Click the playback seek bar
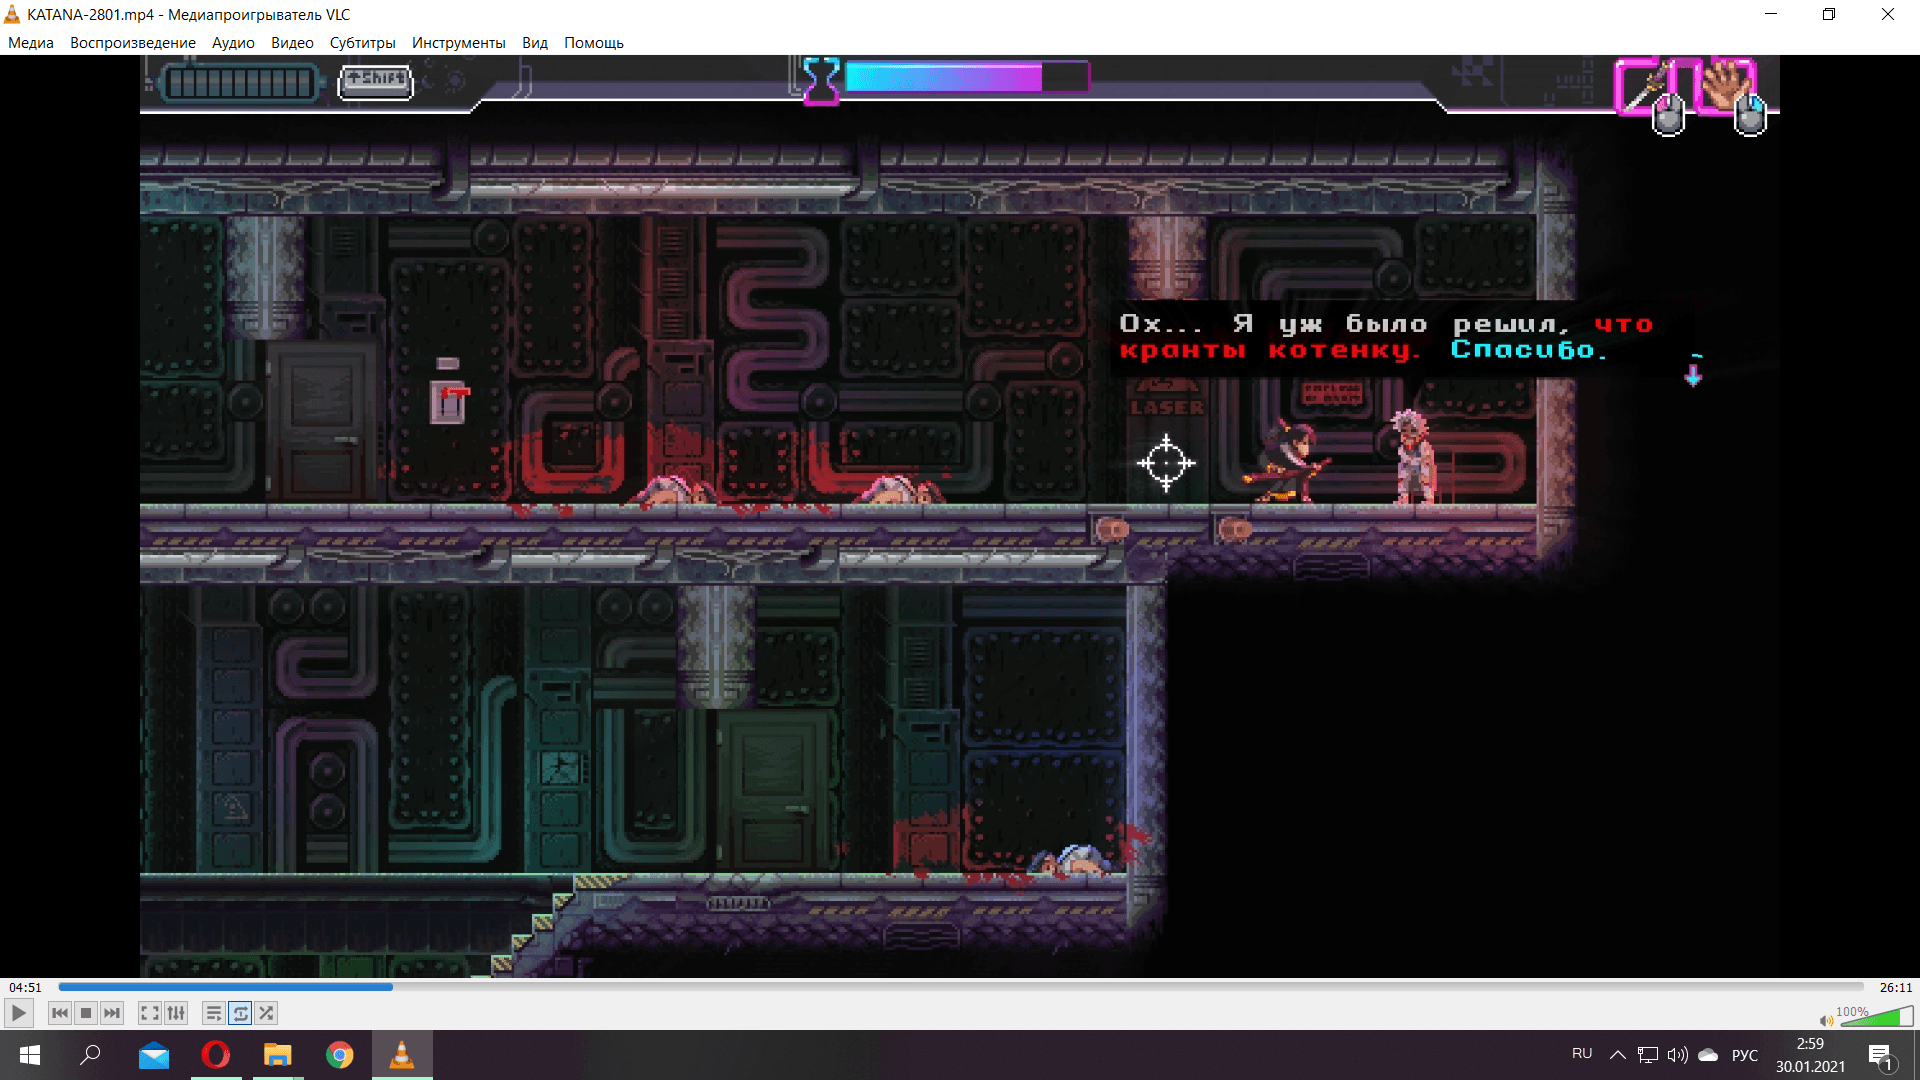This screenshot has width=1920, height=1080. click(961, 987)
